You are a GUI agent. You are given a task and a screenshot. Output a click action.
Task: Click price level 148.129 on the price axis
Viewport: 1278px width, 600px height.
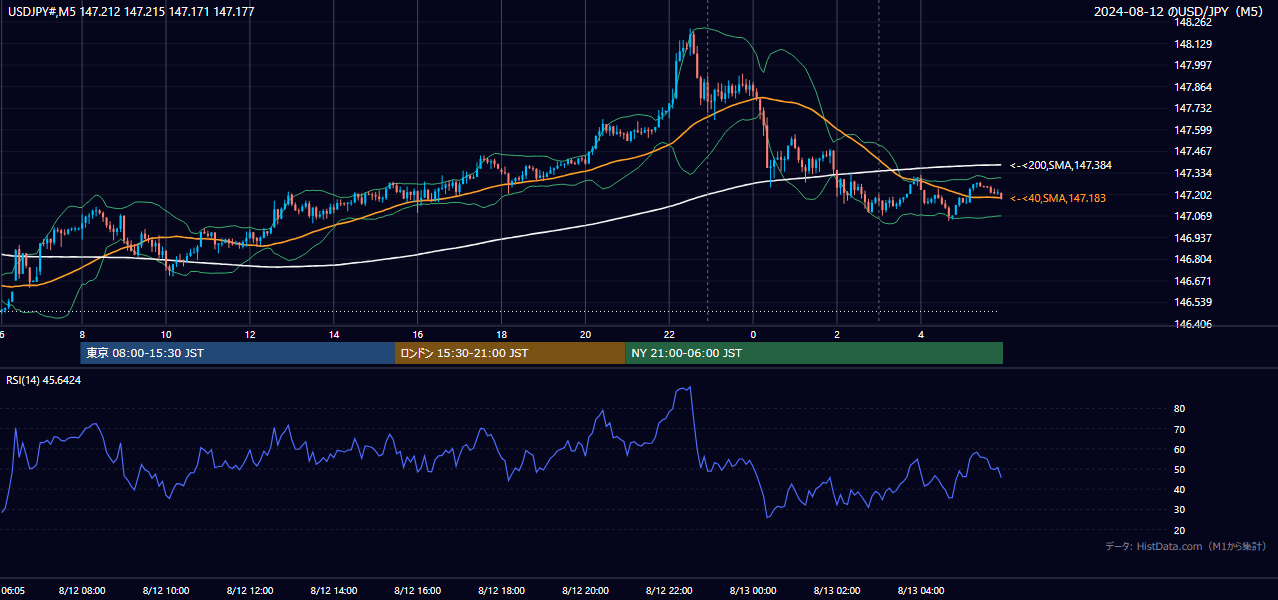coord(1193,44)
